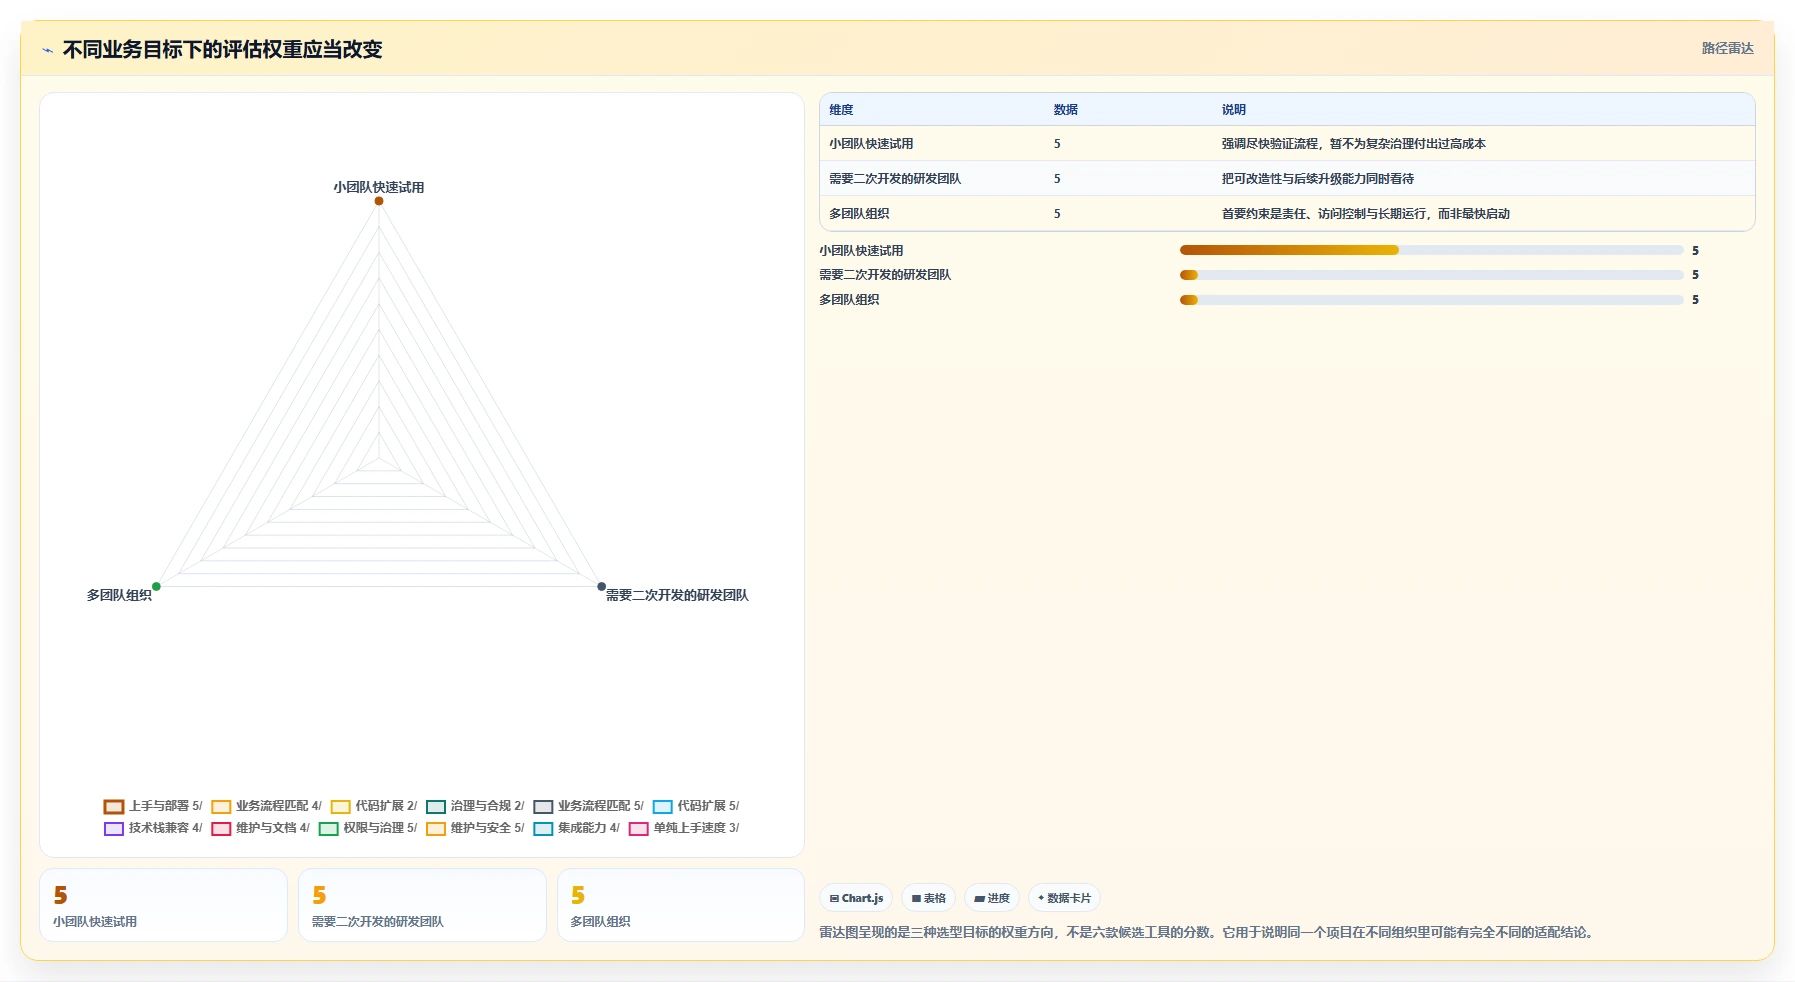Click the 进度 chip
Image resolution: width=1795 pixels, height=982 pixels.
992,898
